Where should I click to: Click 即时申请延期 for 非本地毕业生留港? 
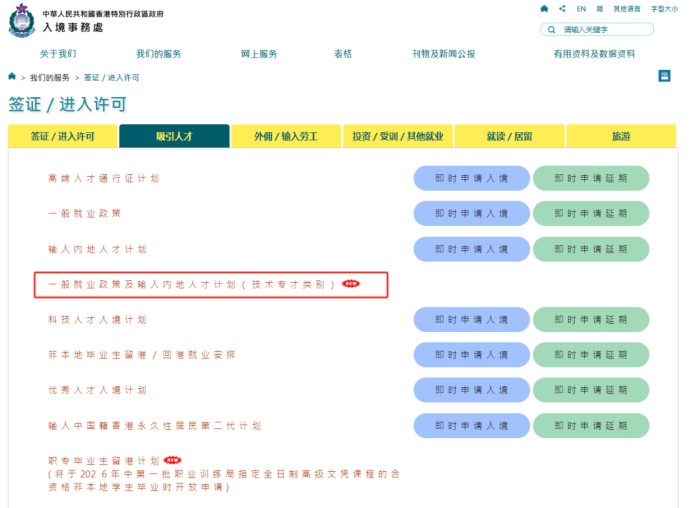(x=591, y=355)
